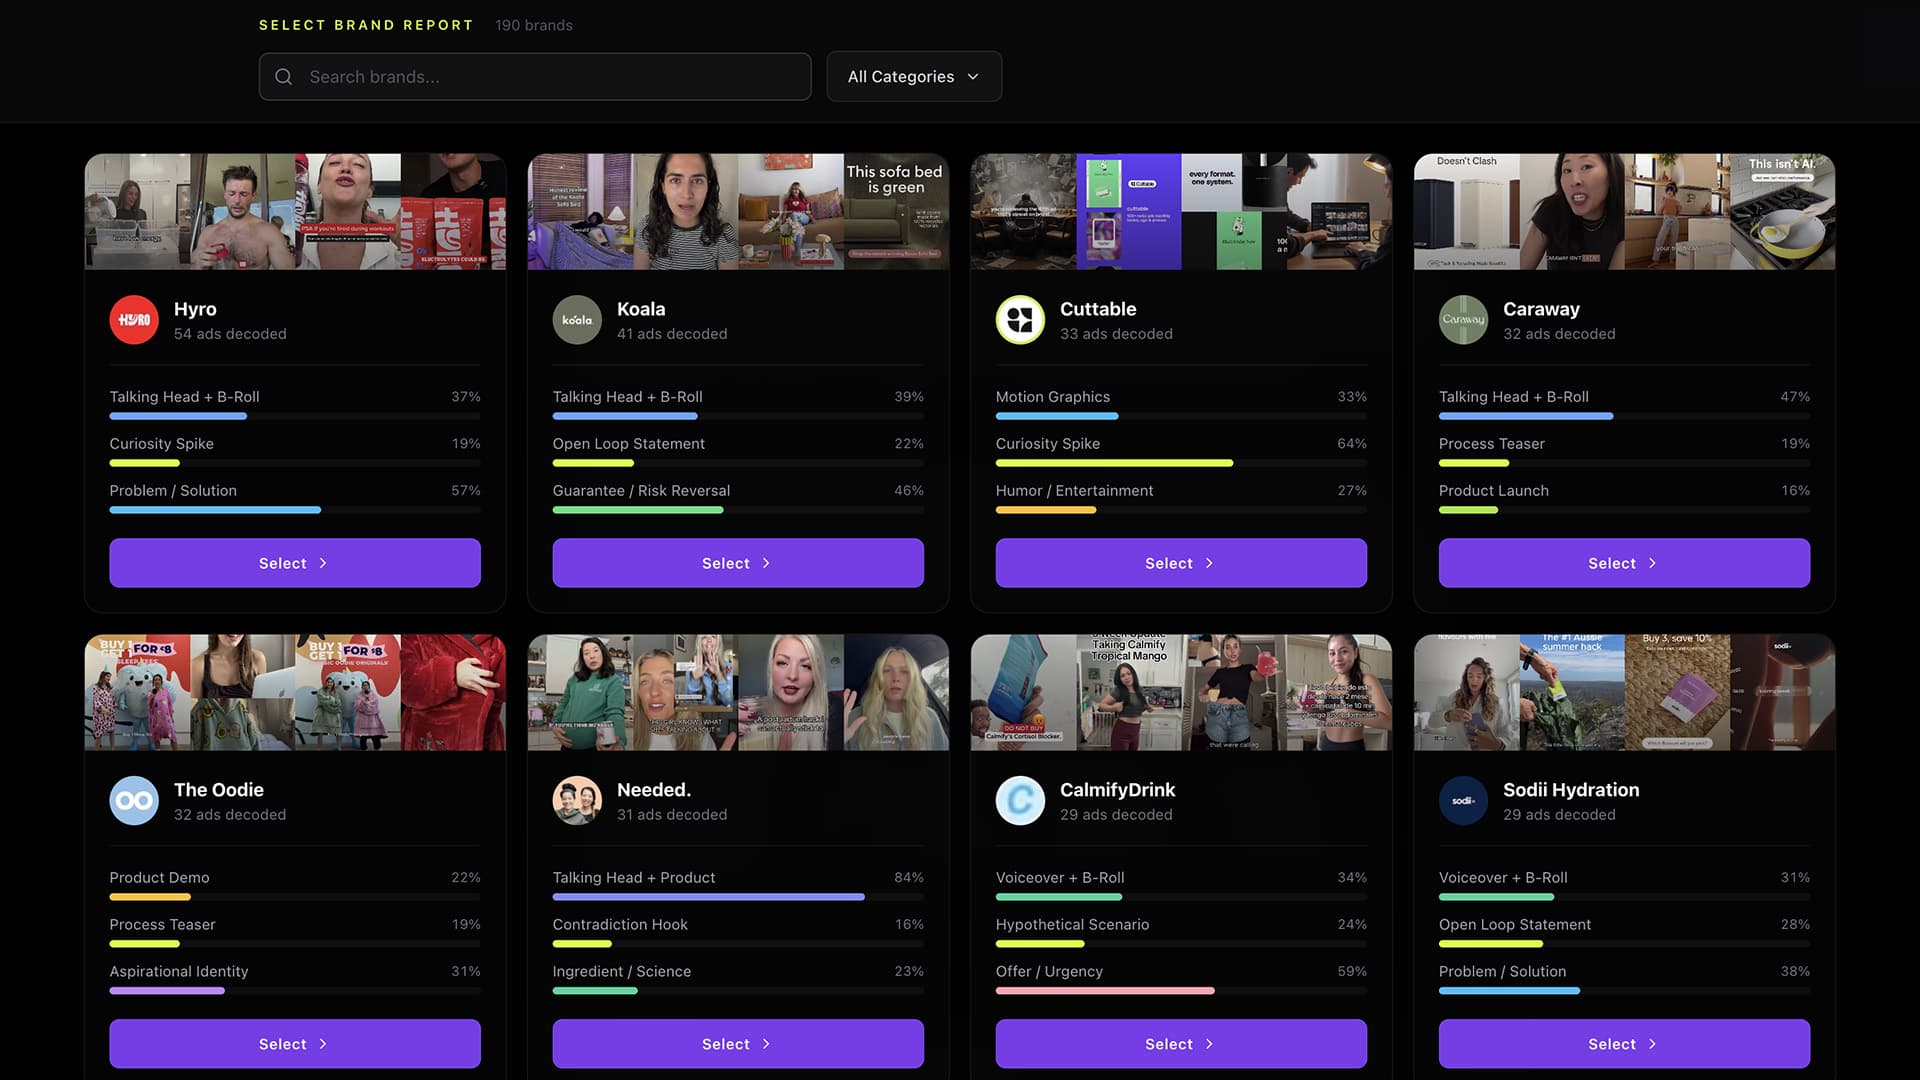Click the Needed. brand avatar
This screenshot has height=1080, width=1920.
tap(577, 801)
